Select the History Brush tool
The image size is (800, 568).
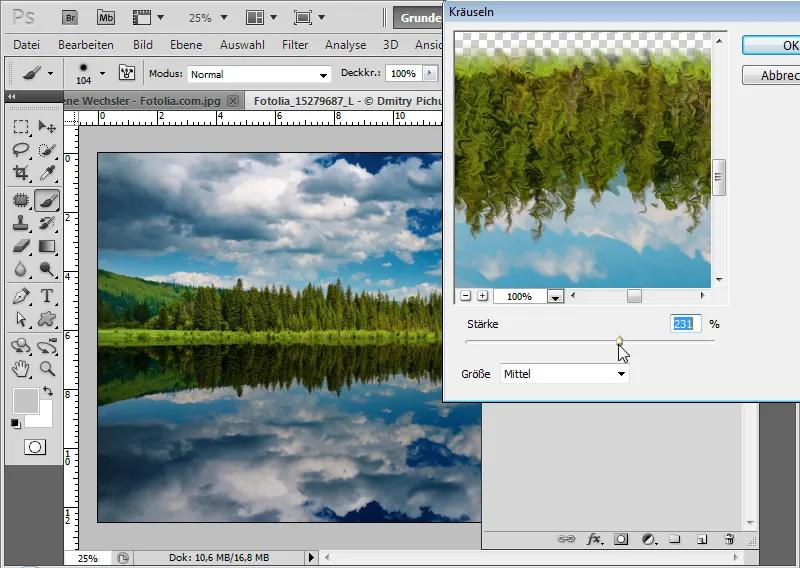(x=47, y=223)
